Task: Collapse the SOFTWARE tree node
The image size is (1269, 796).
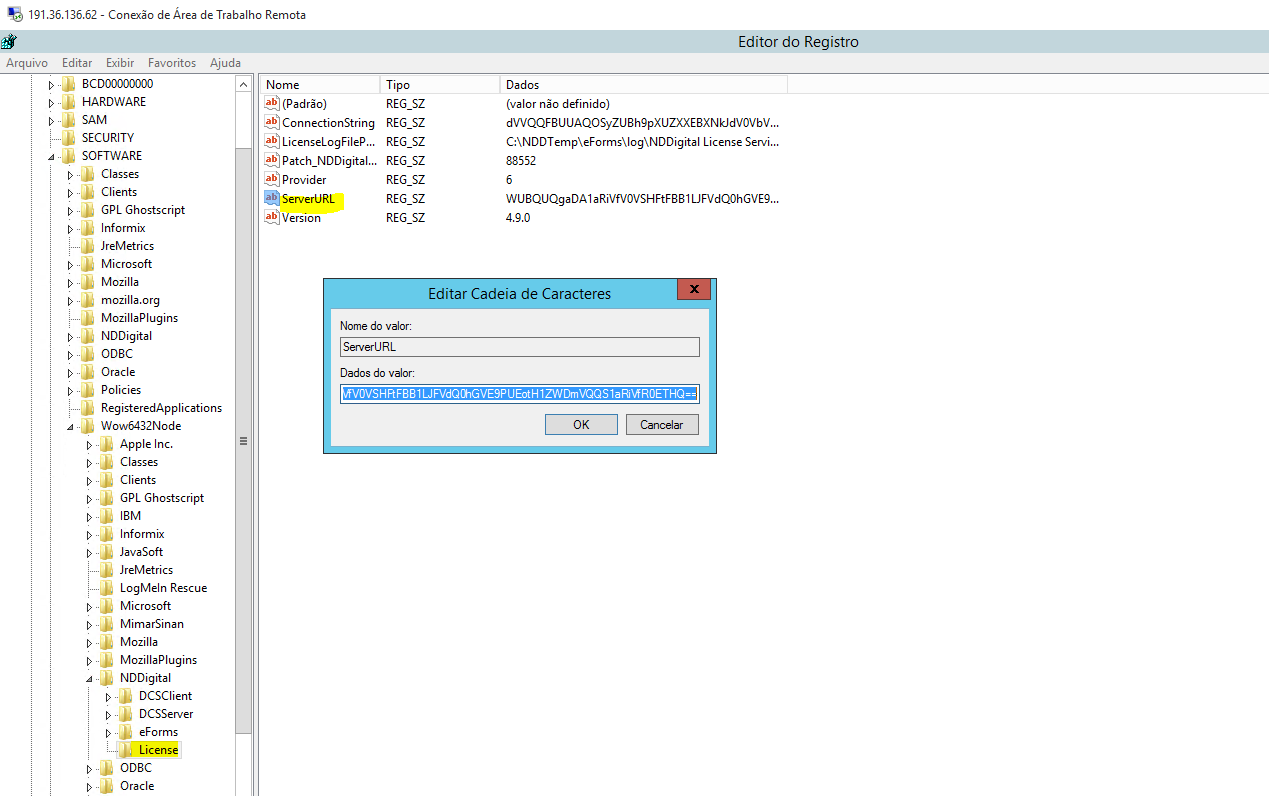Action: point(51,157)
